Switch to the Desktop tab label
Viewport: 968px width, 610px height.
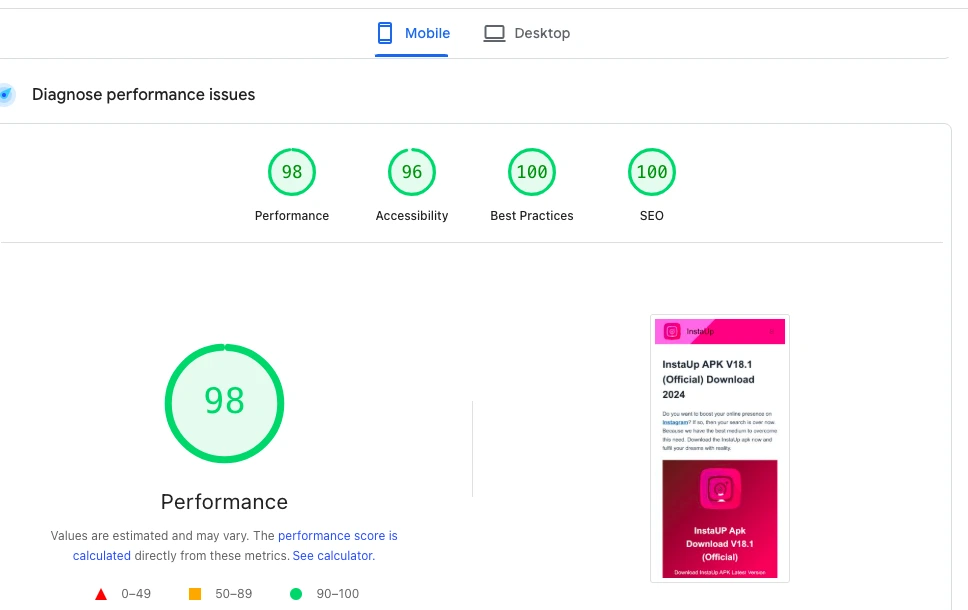point(542,33)
